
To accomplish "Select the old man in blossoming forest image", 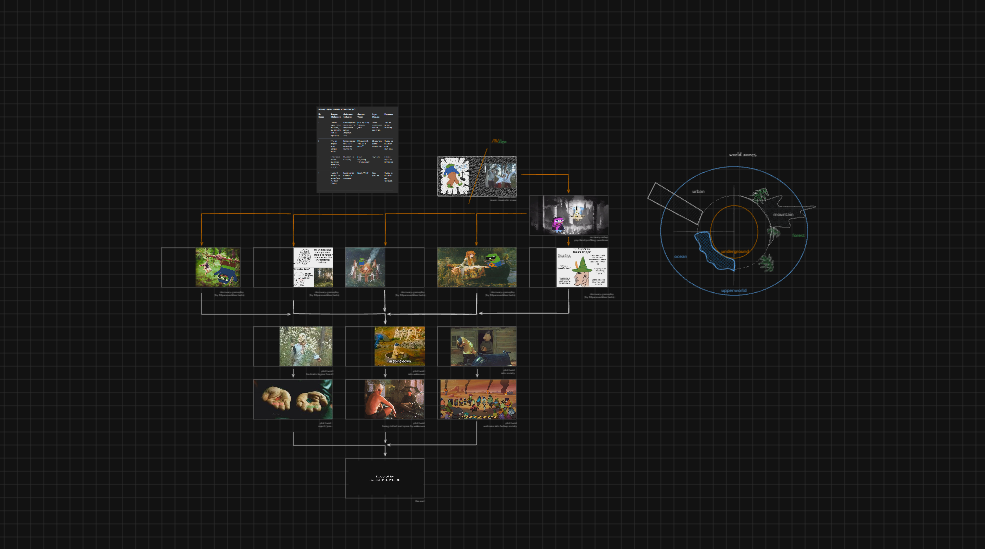I will pos(306,346).
